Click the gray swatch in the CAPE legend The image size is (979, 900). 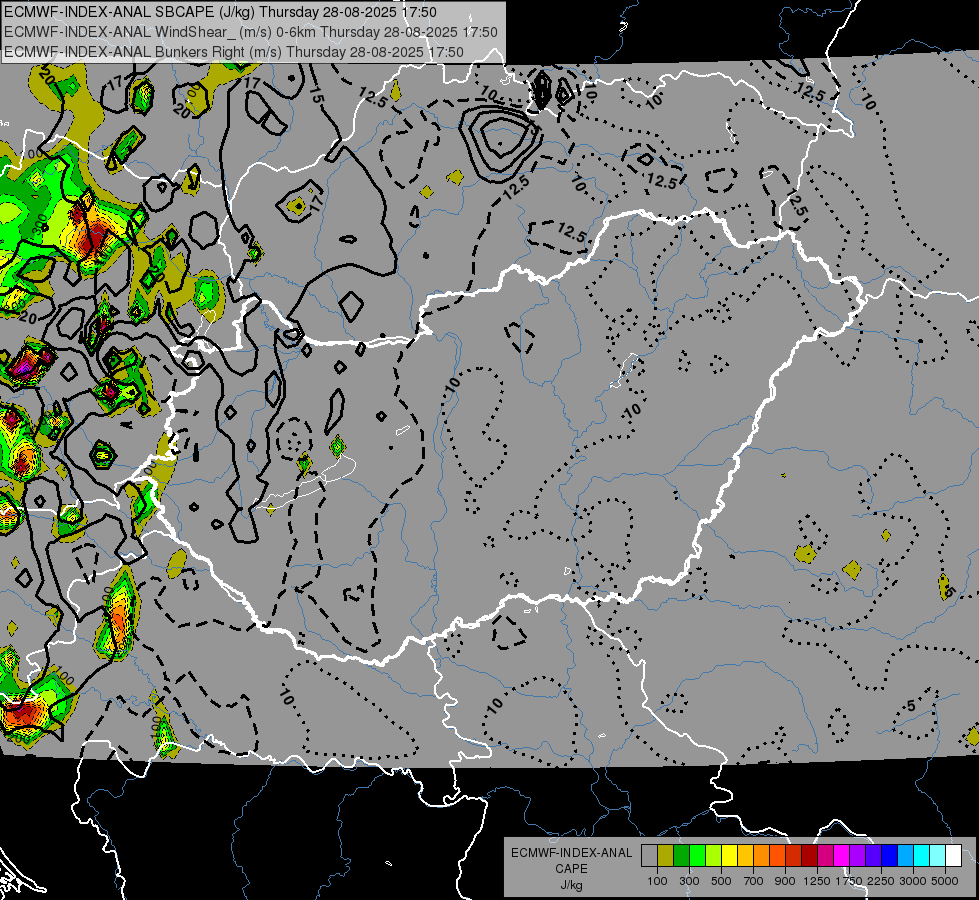click(x=649, y=856)
